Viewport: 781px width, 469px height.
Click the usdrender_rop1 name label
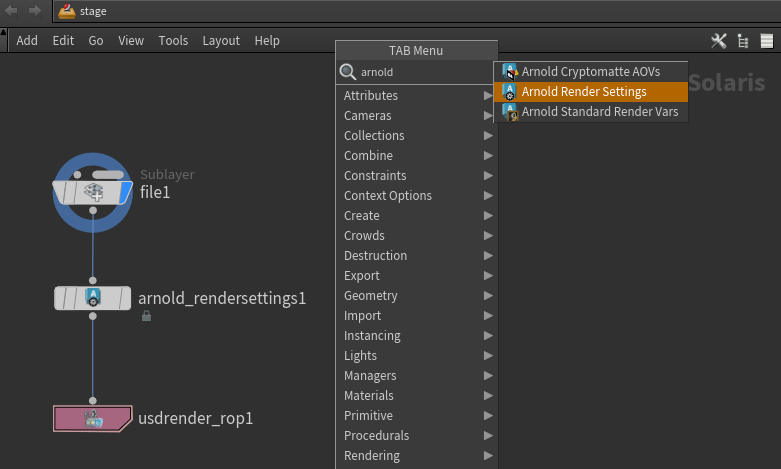pyautogui.click(x=195, y=418)
